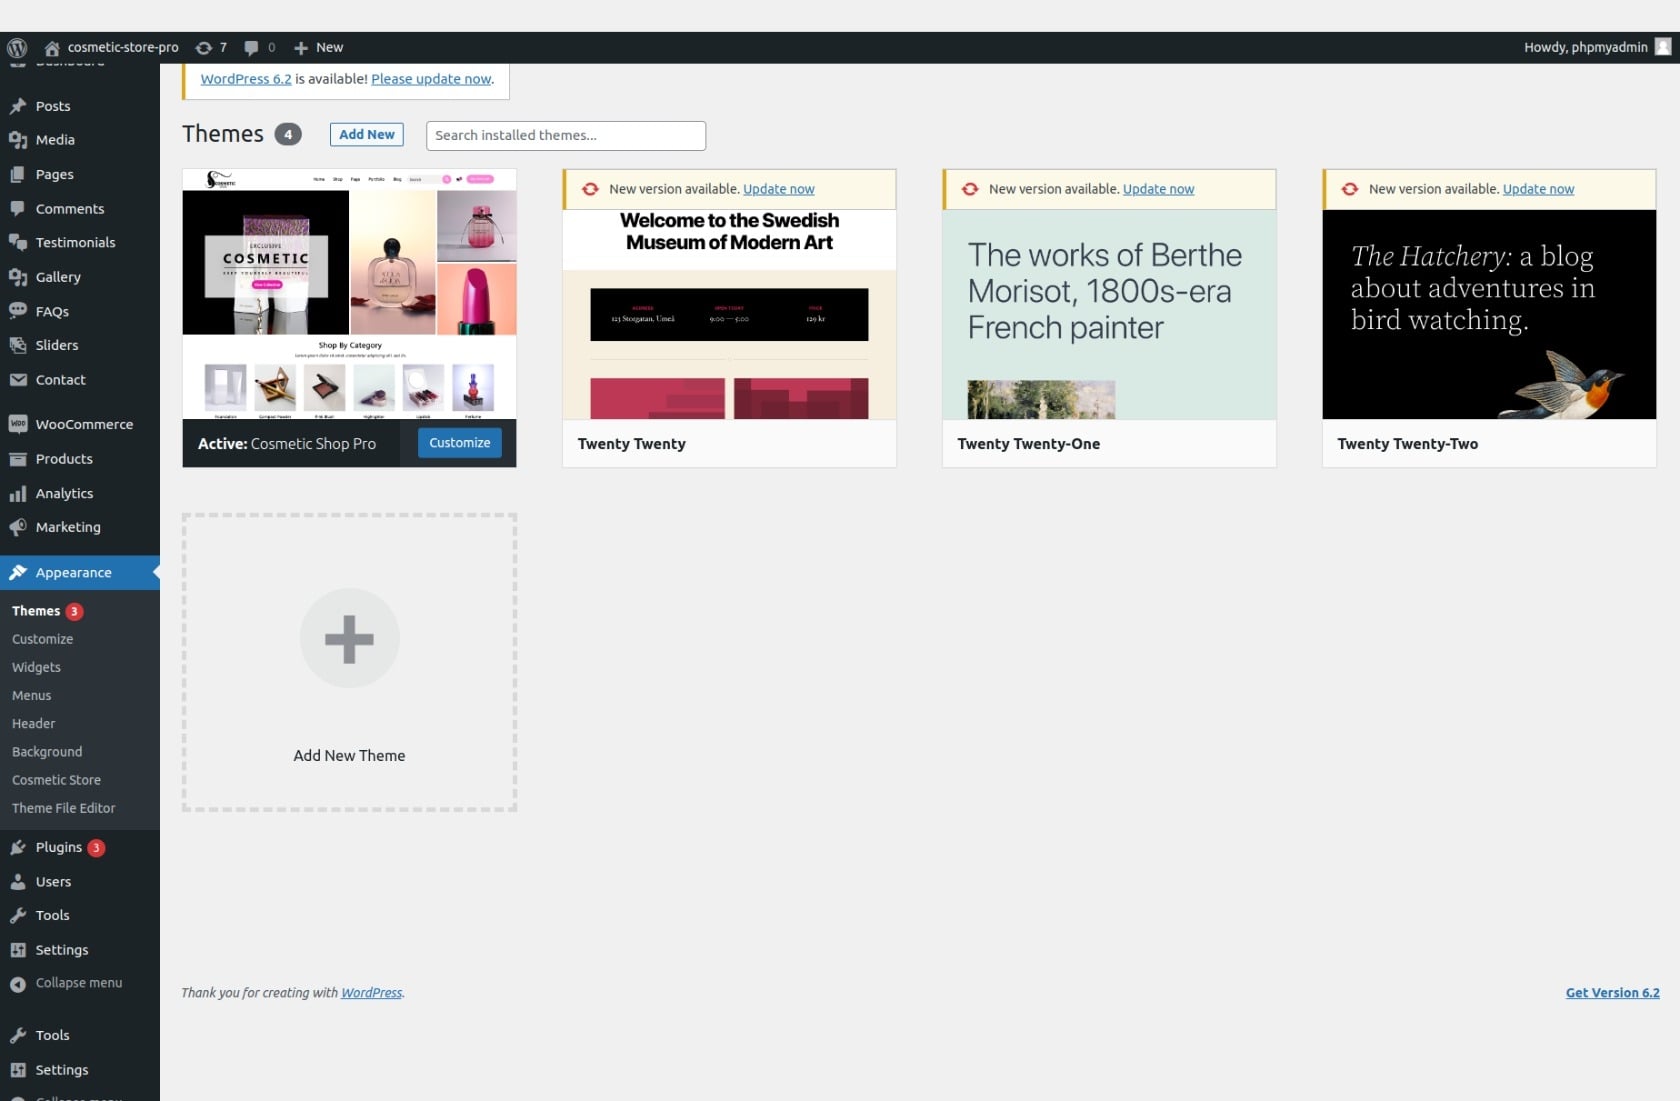Viewport: 1680px width, 1101px height.
Task: Open the first Settings menu item
Action: [61, 950]
